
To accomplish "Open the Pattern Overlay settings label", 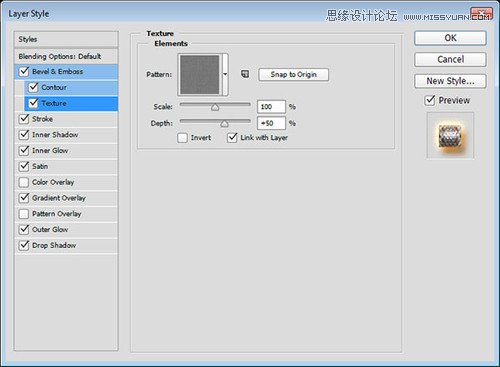I will coord(57,214).
